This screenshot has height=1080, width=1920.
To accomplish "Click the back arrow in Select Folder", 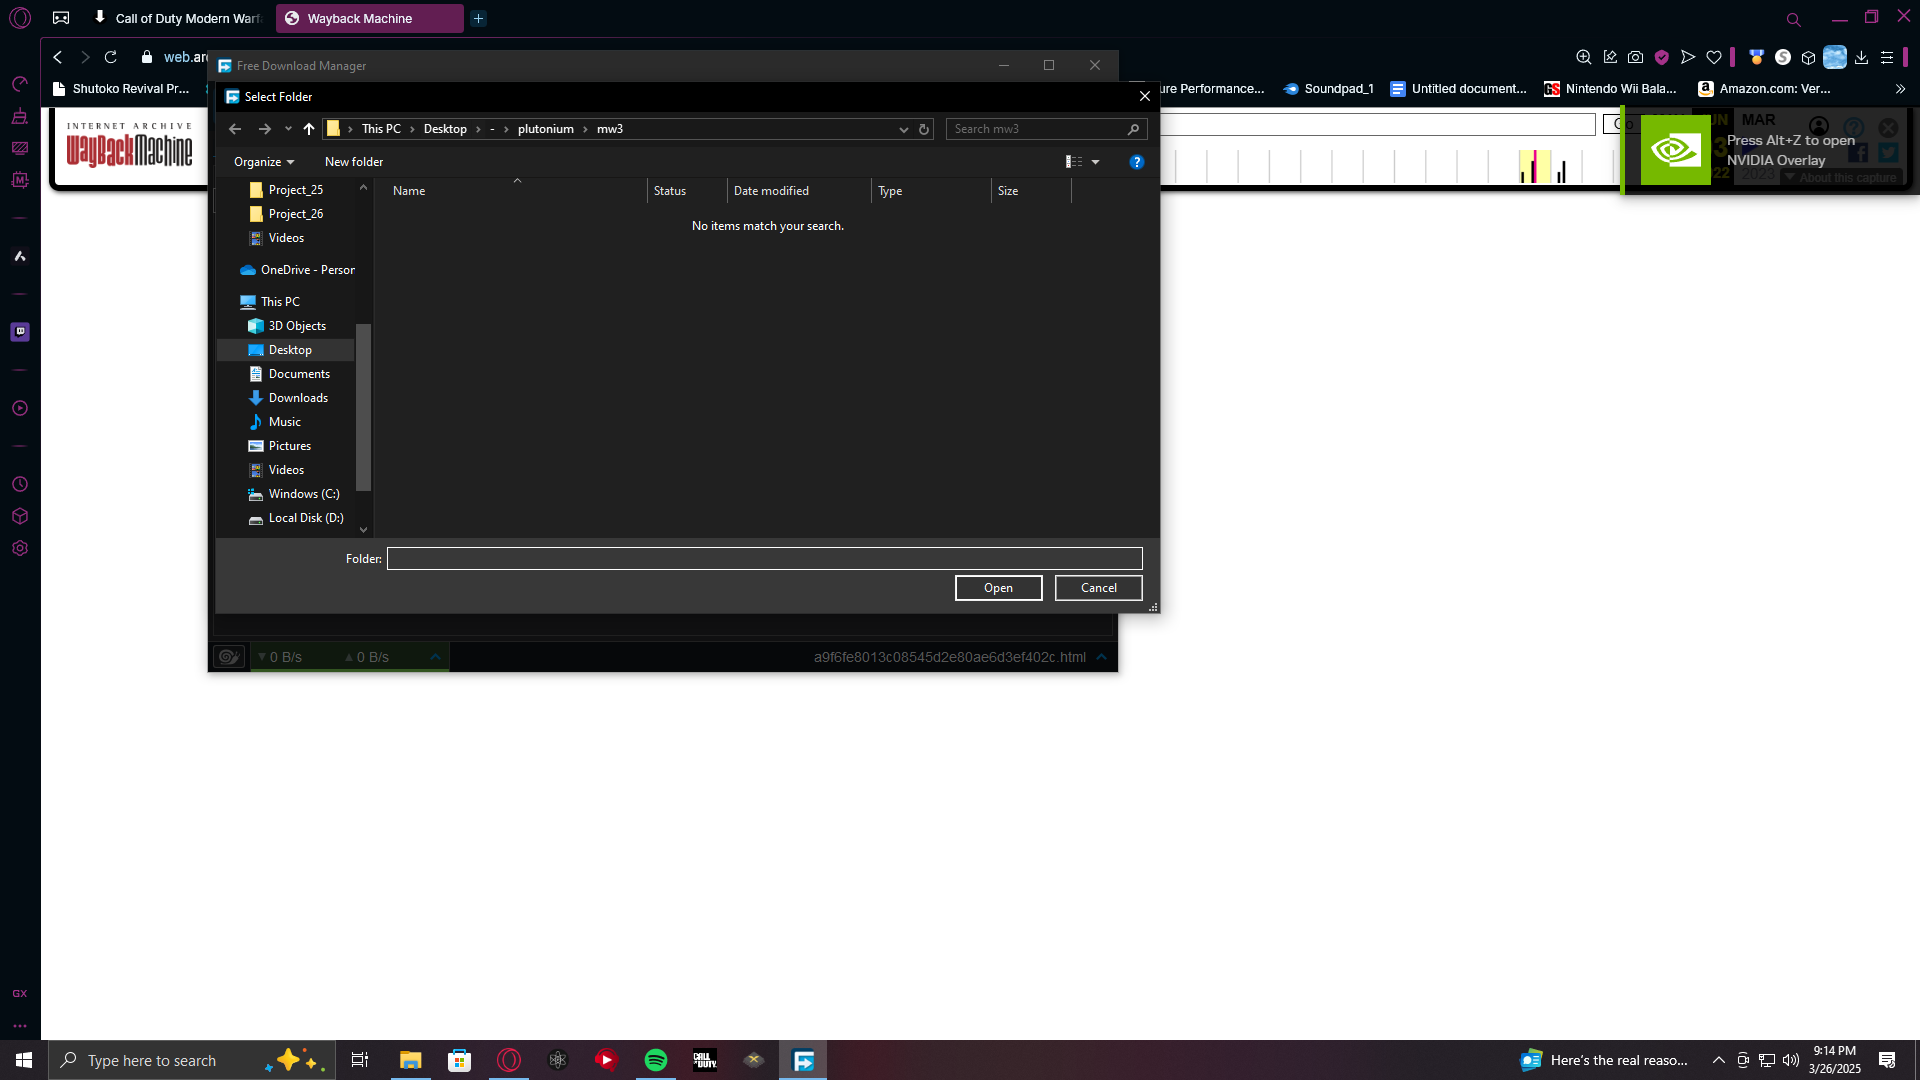I will point(235,129).
